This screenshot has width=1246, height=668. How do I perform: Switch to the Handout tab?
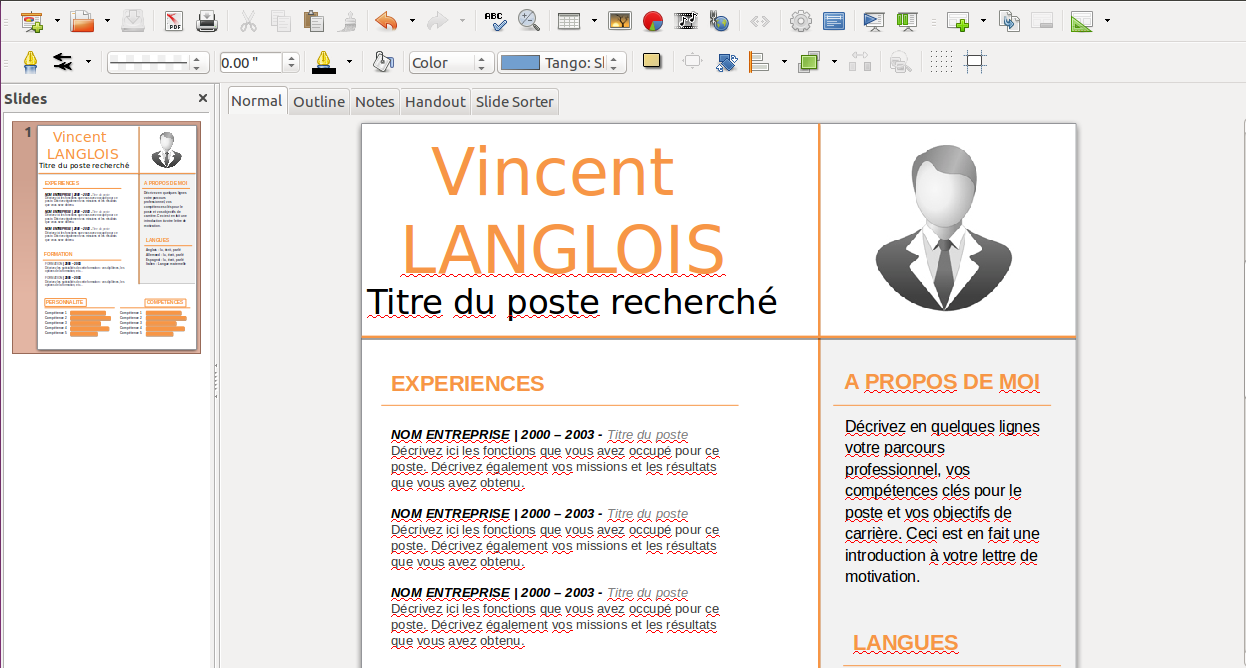tap(436, 101)
